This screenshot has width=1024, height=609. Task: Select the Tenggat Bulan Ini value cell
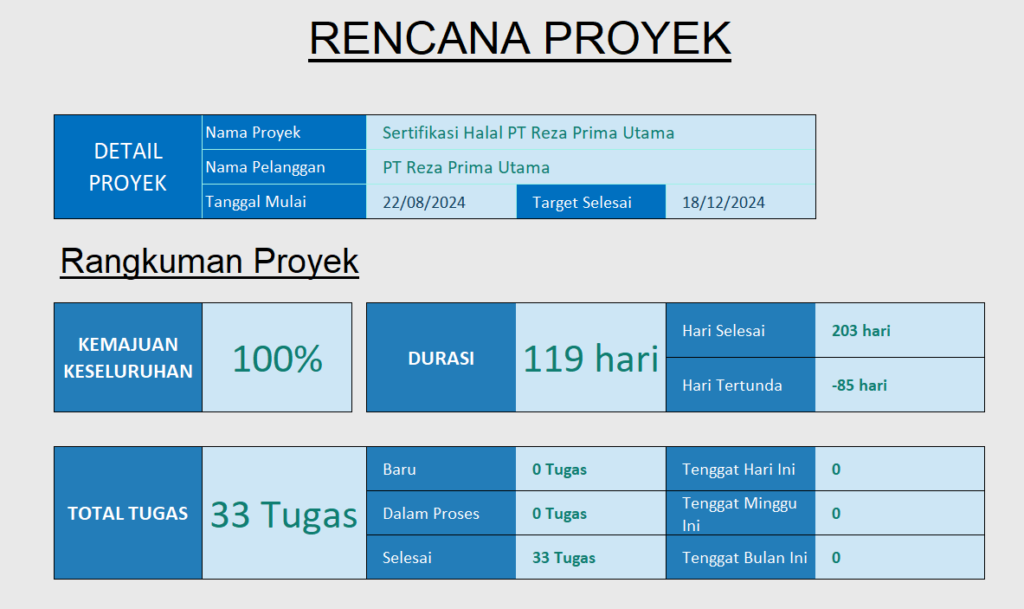pos(898,558)
